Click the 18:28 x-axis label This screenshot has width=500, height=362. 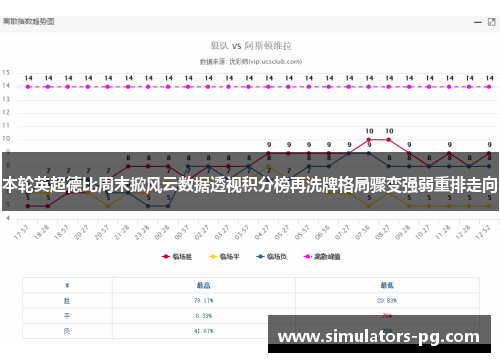click(42, 232)
